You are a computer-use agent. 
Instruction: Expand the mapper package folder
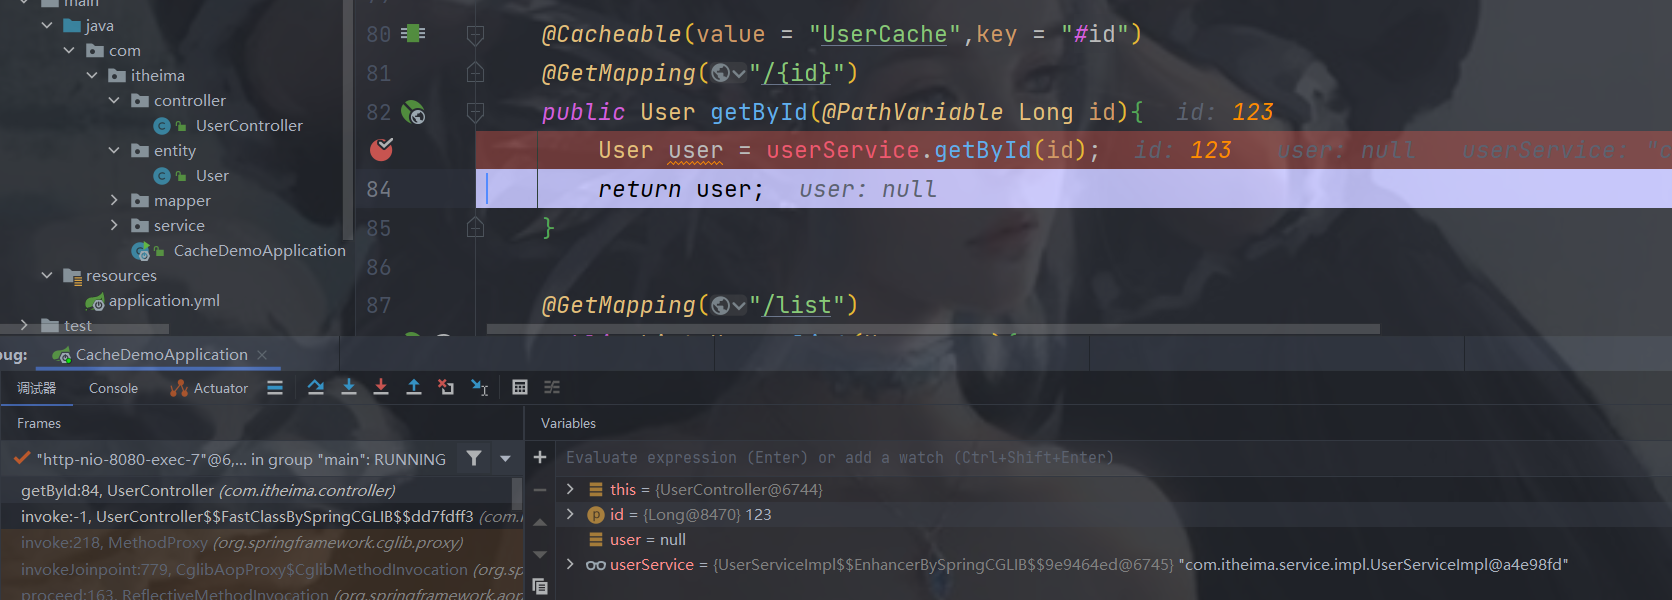pyautogui.click(x=114, y=200)
